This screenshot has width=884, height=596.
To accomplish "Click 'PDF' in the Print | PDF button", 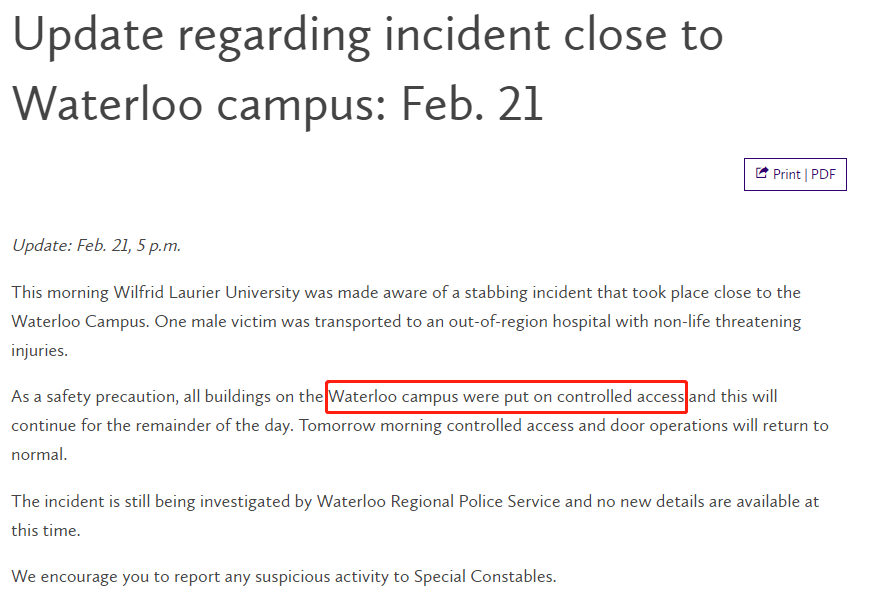I will point(823,175).
